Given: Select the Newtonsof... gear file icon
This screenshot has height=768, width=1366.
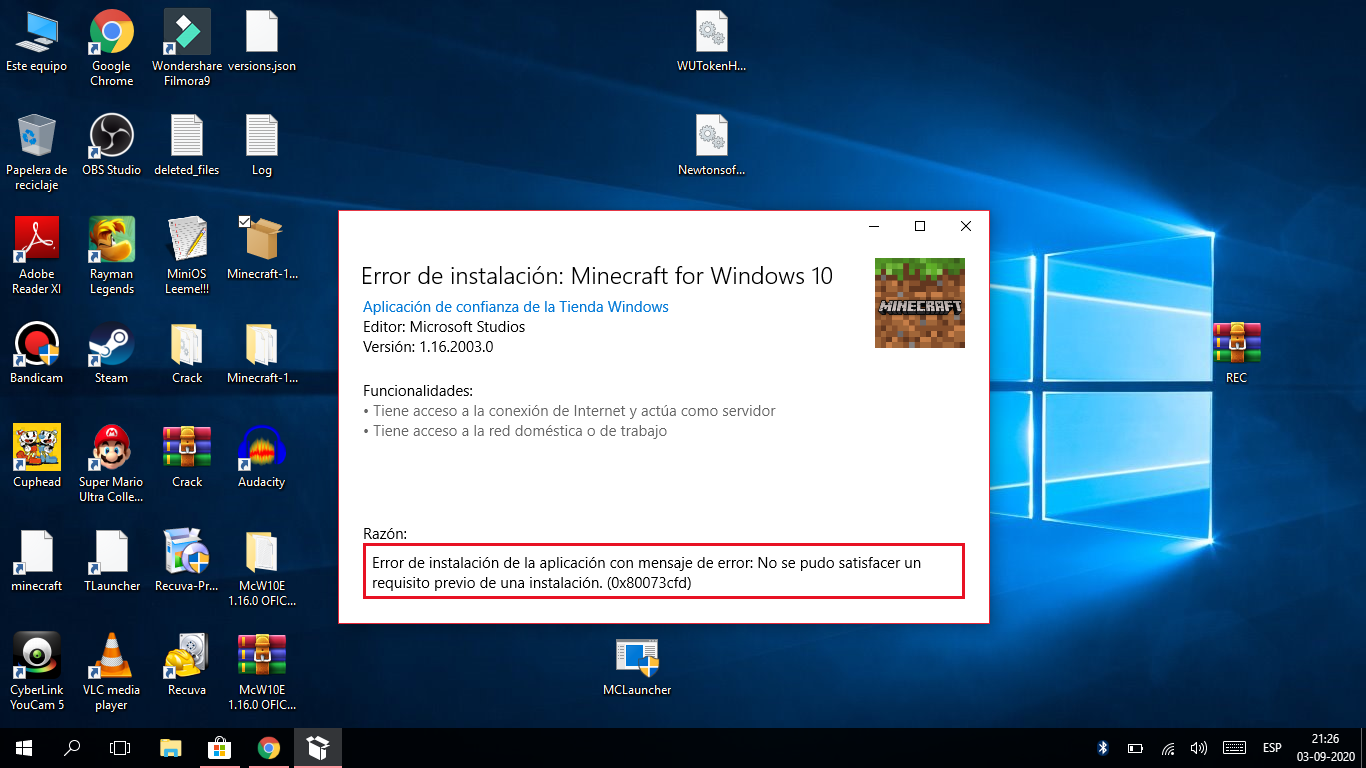Looking at the screenshot, I should (712, 146).
